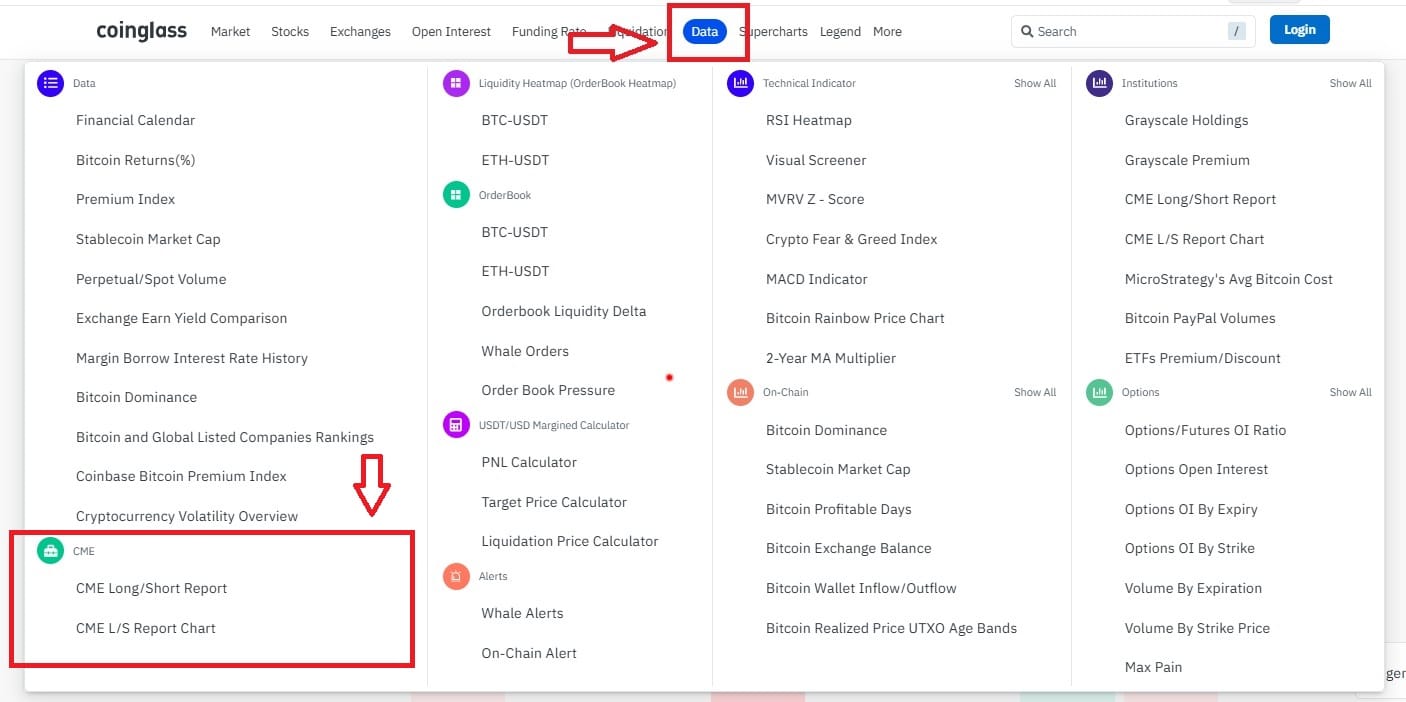Open the Market menu

[230, 32]
